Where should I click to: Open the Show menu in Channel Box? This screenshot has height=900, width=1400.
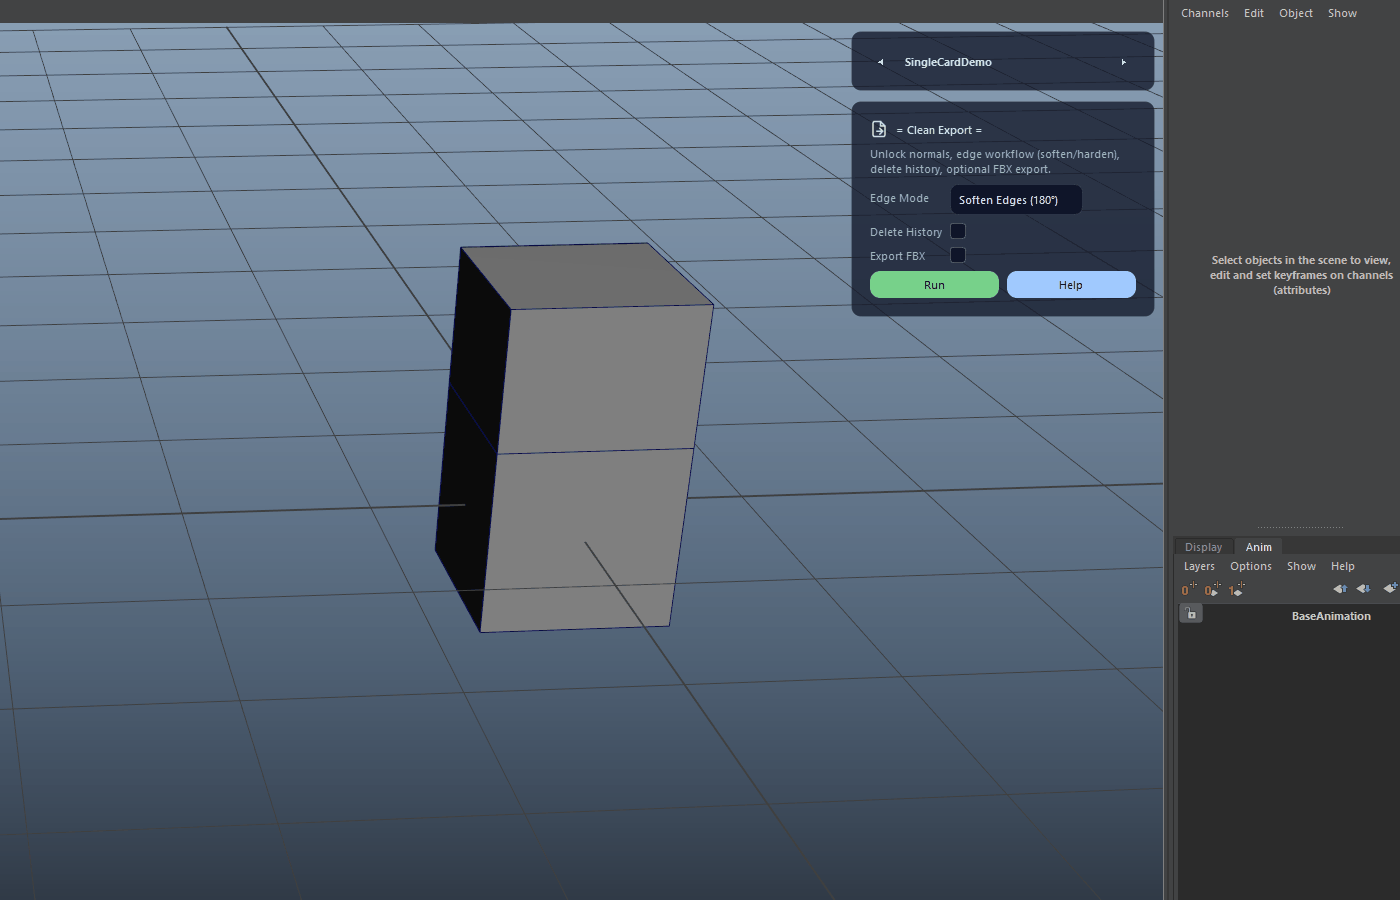point(1342,13)
